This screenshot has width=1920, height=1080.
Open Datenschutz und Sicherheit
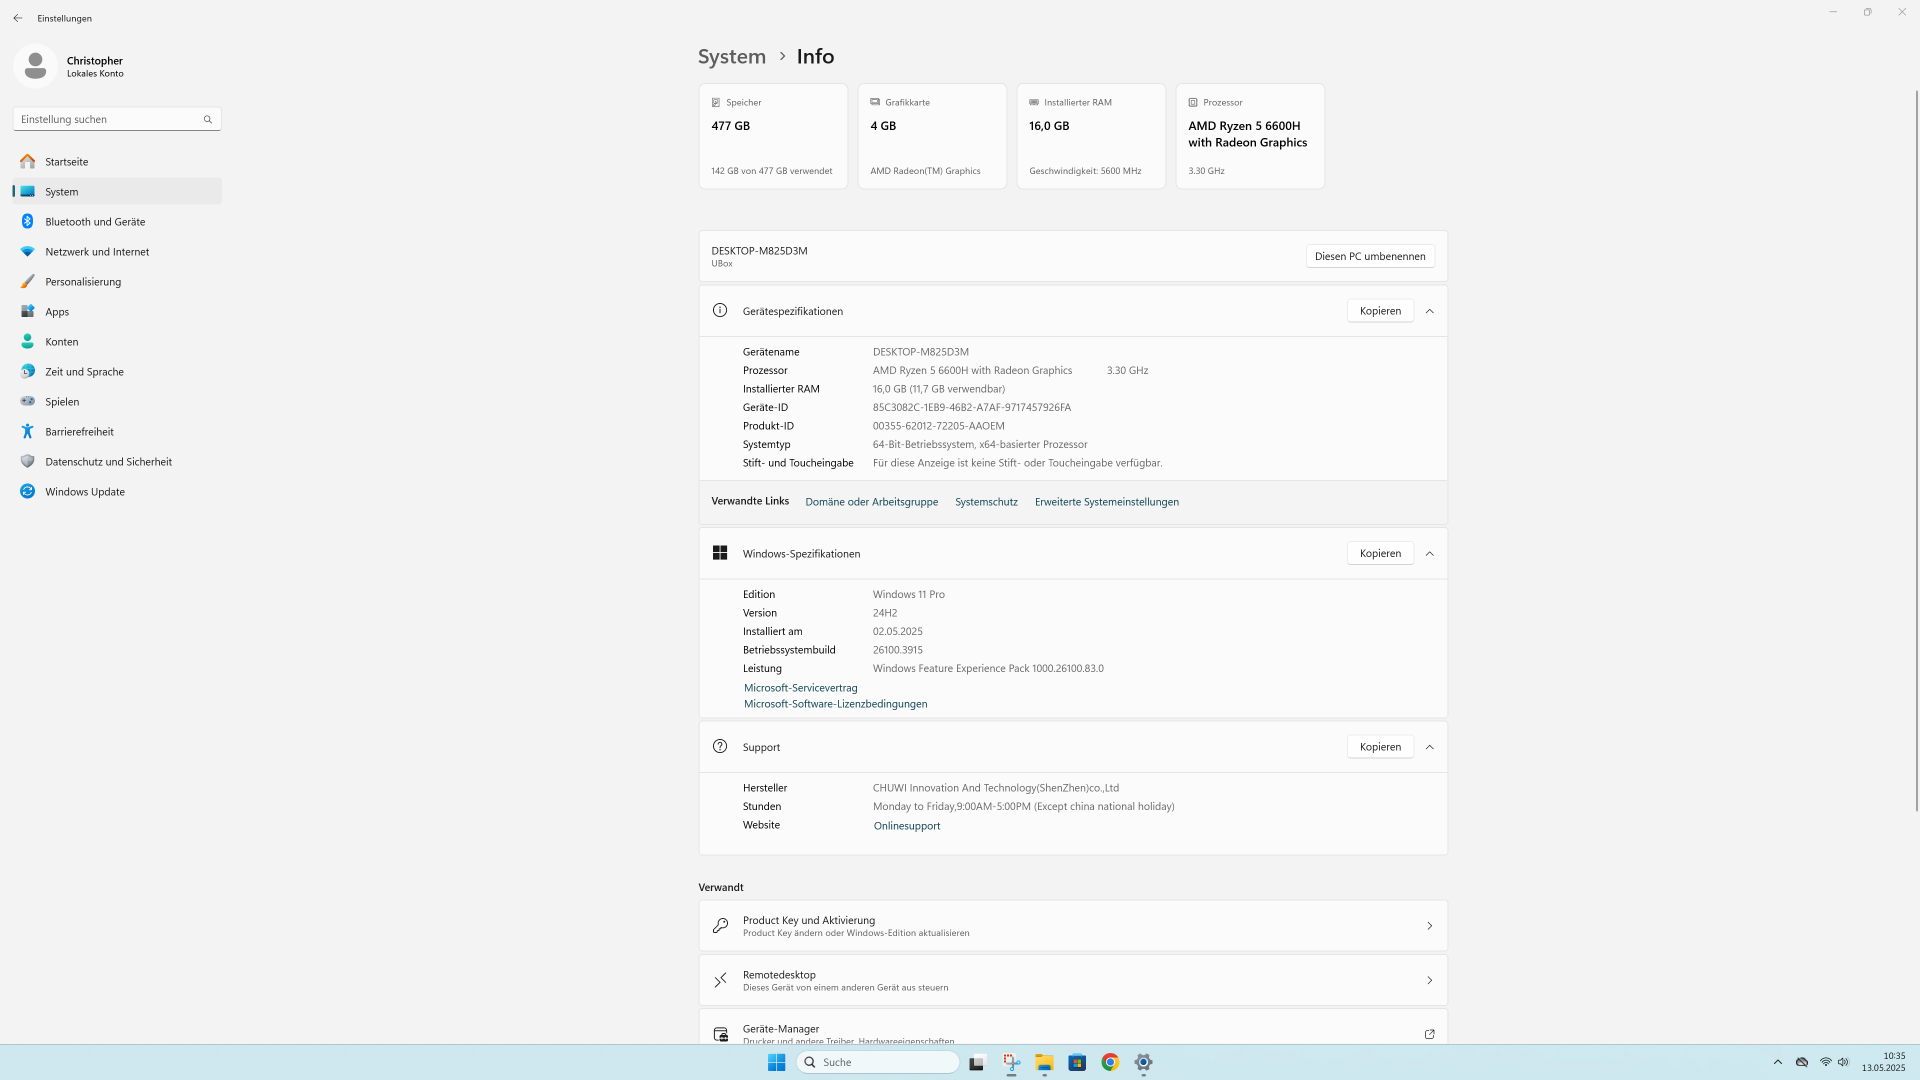click(x=117, y=461)
